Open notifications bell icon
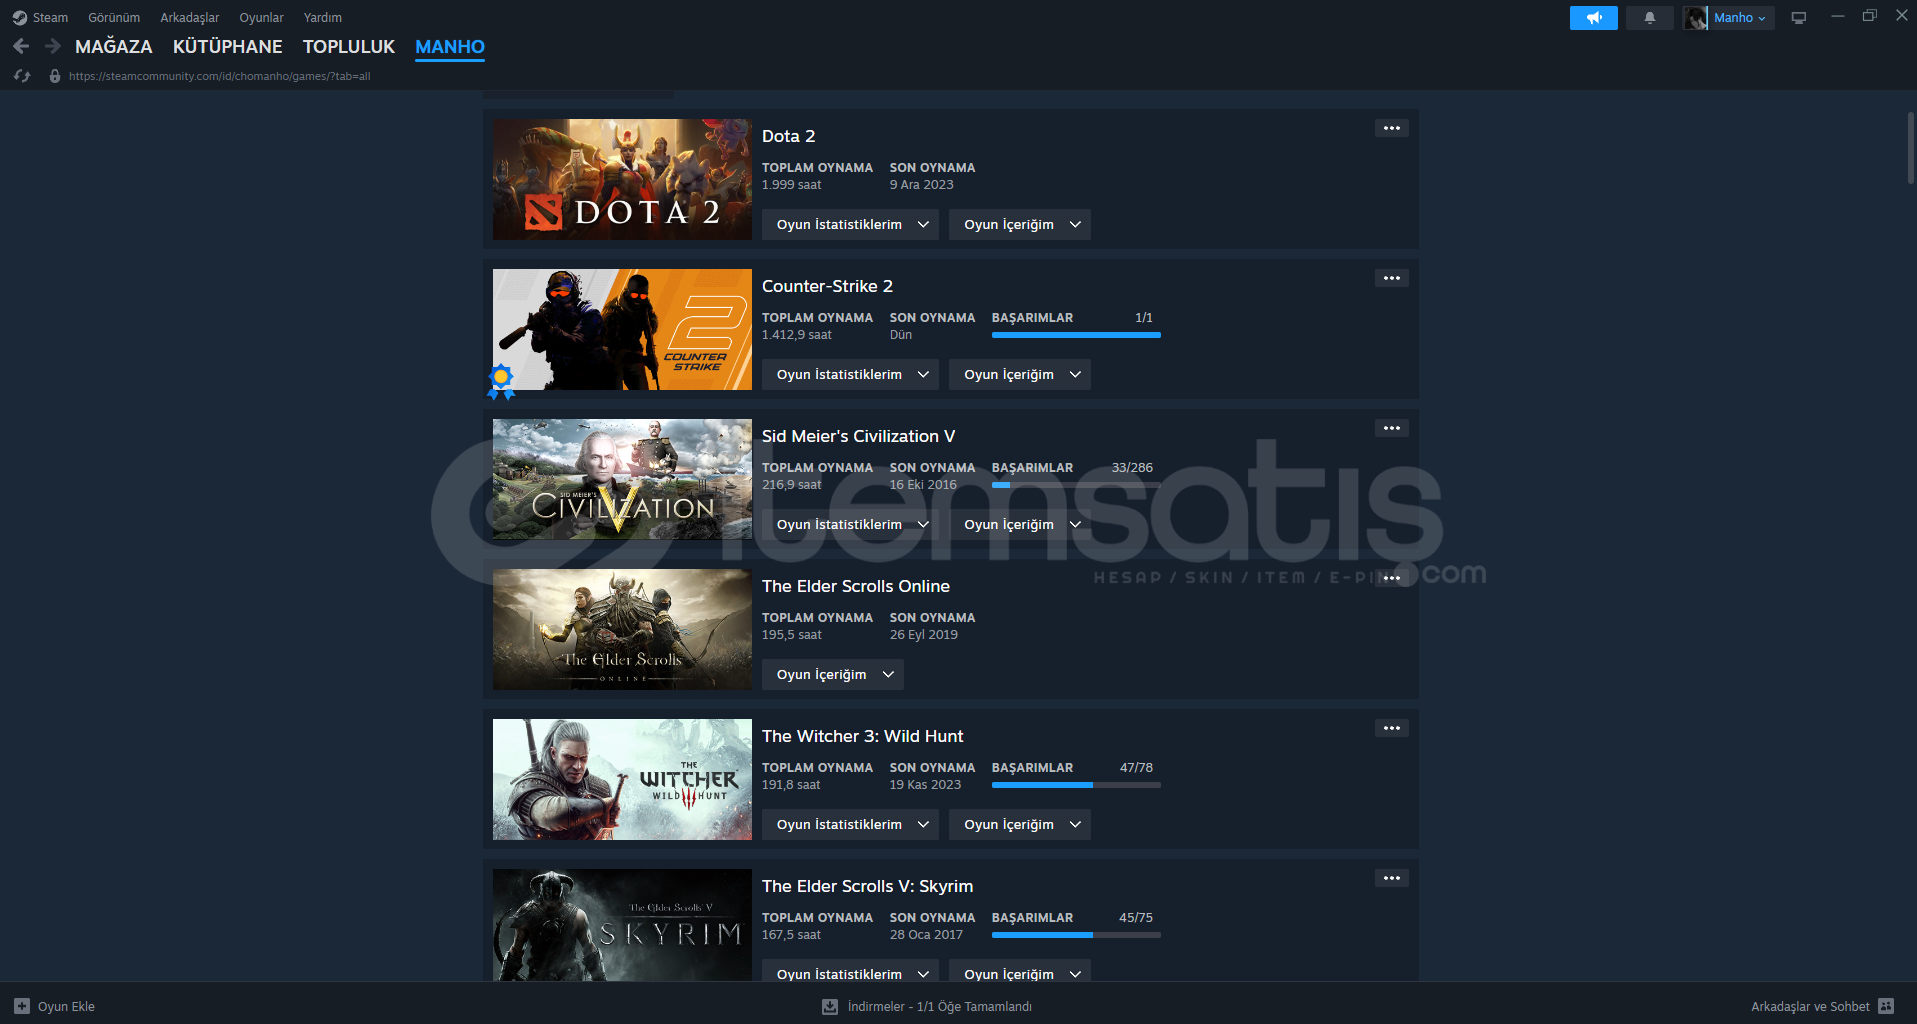Viewport: 1917px width, 1024px height. coord(1650,18)
